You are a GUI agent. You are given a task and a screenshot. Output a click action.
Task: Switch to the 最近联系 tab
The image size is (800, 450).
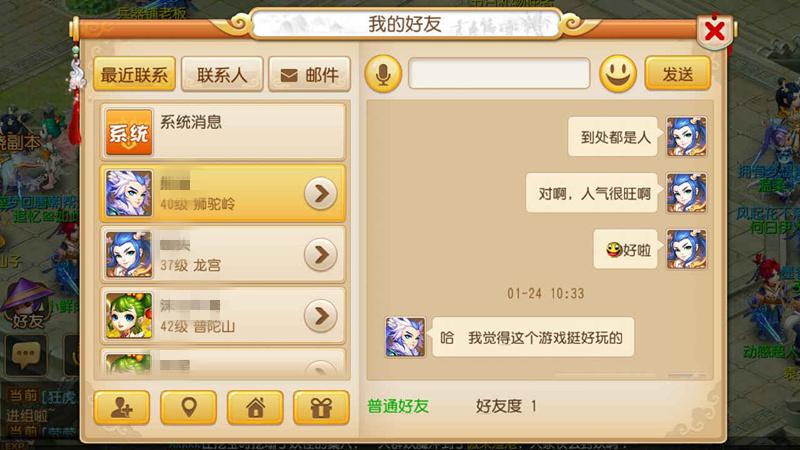pos(135,74)
